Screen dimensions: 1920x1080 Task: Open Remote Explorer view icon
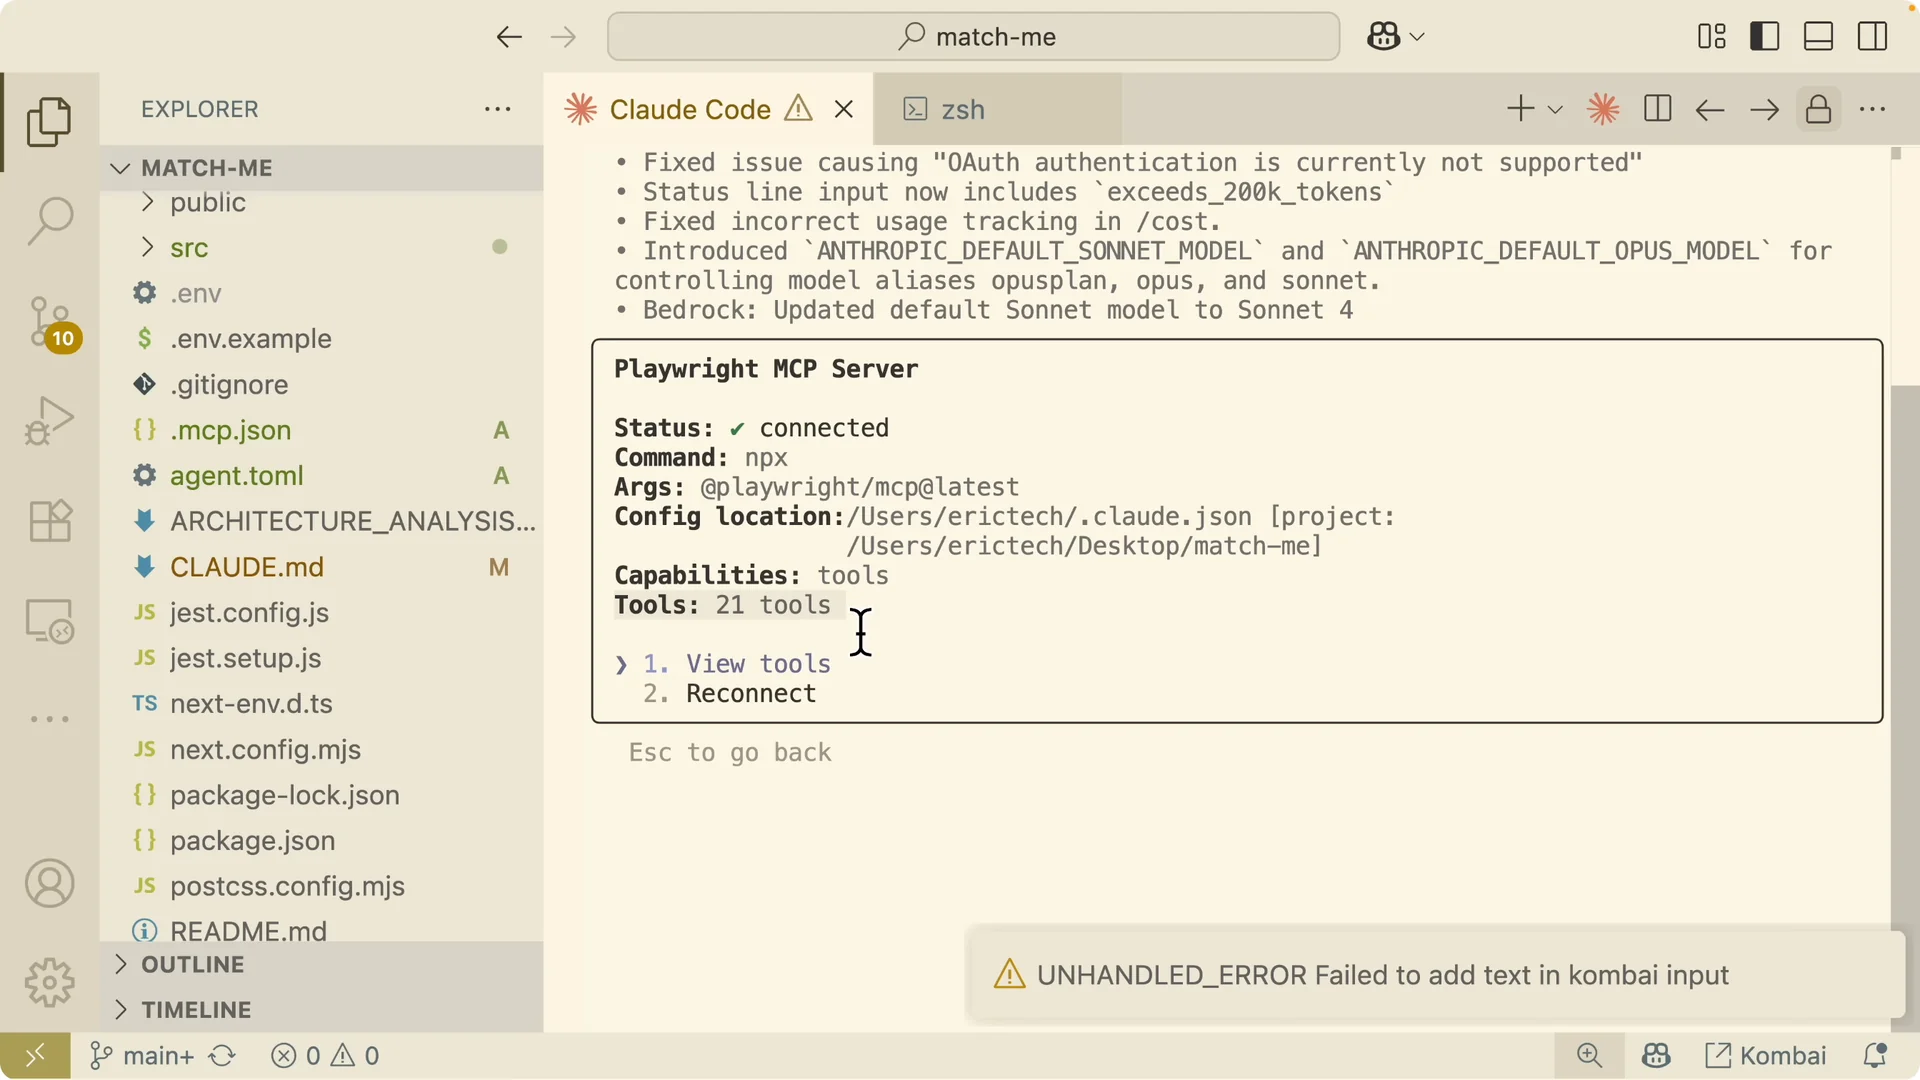49,621
